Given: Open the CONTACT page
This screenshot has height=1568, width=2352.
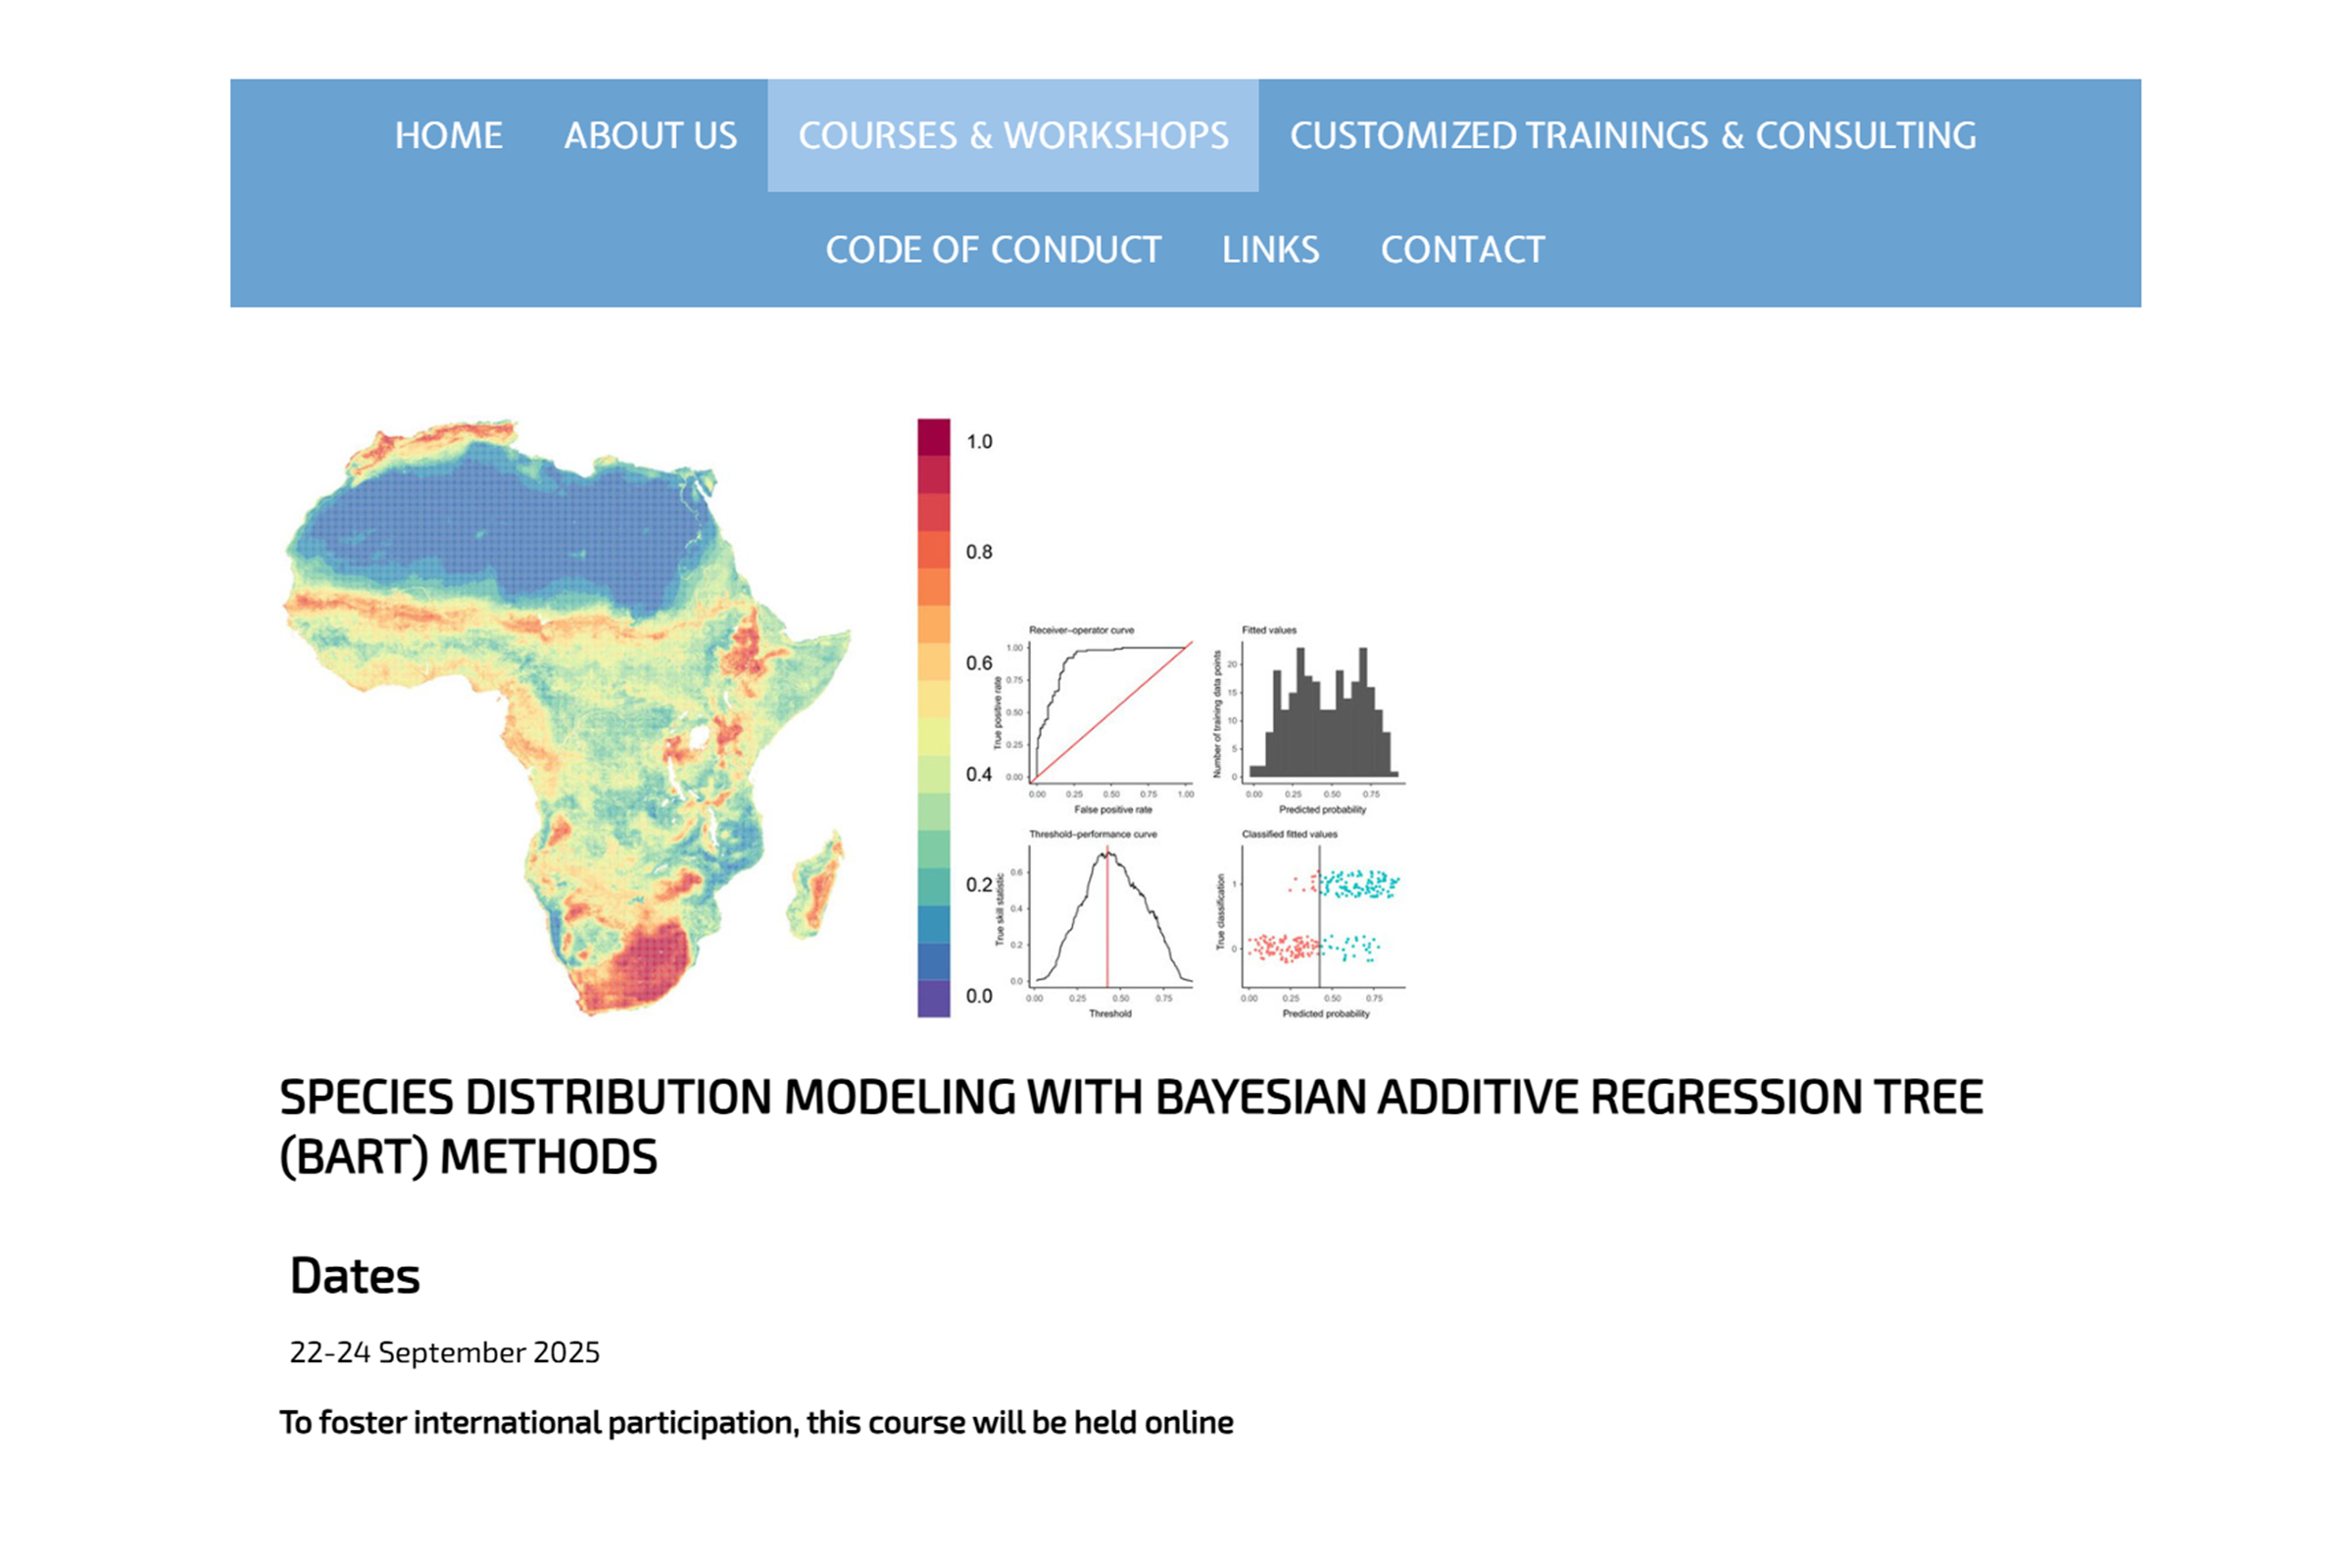Looking at the screenshot, I should coord(1463,249).
